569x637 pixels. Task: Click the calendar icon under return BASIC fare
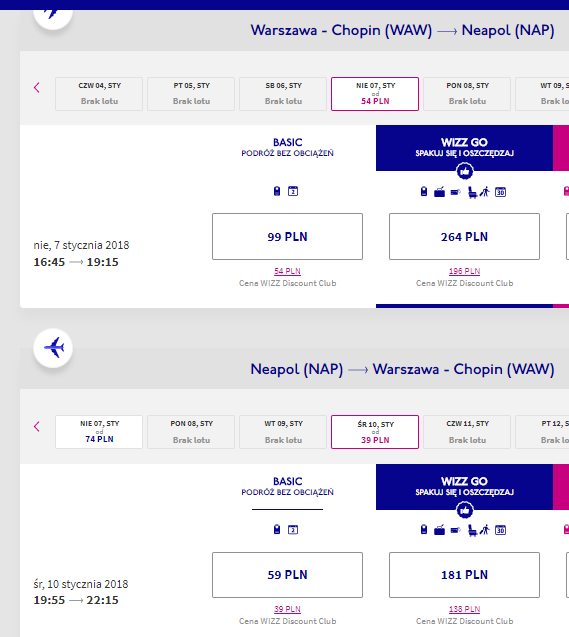click(x=293, y=530)
